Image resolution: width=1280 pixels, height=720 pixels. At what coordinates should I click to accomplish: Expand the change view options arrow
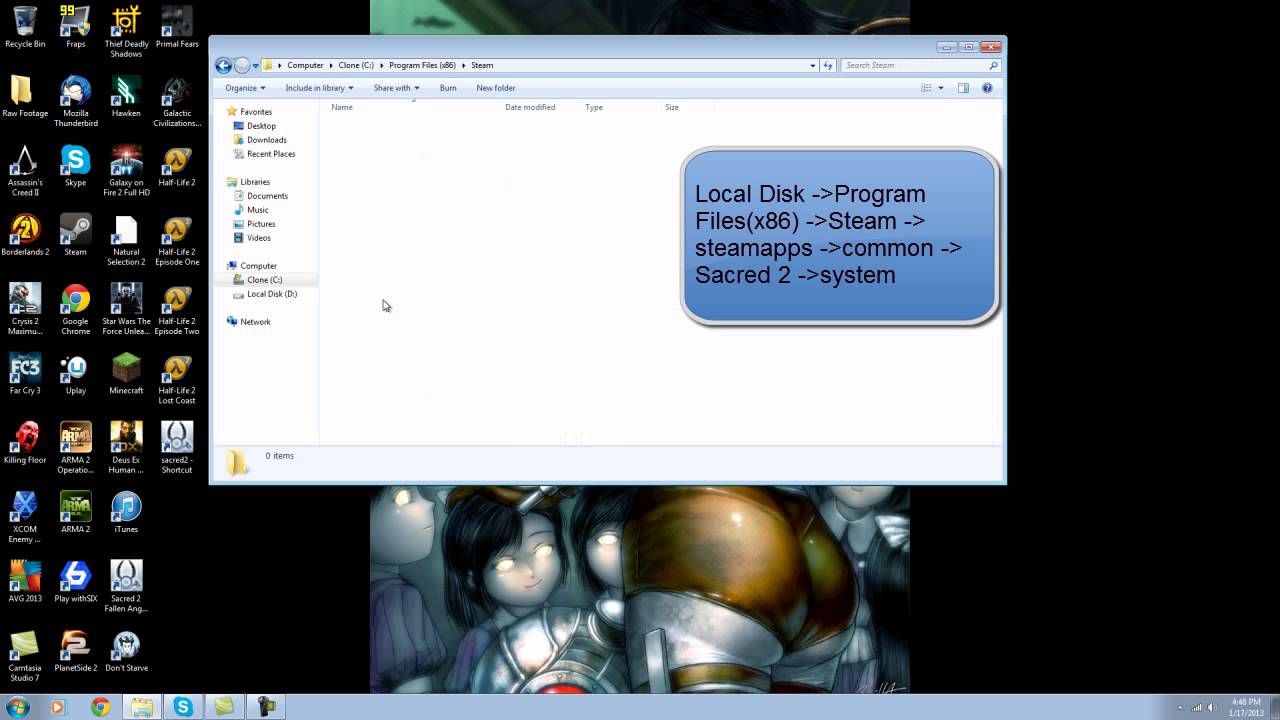click(x=941, y=88)
